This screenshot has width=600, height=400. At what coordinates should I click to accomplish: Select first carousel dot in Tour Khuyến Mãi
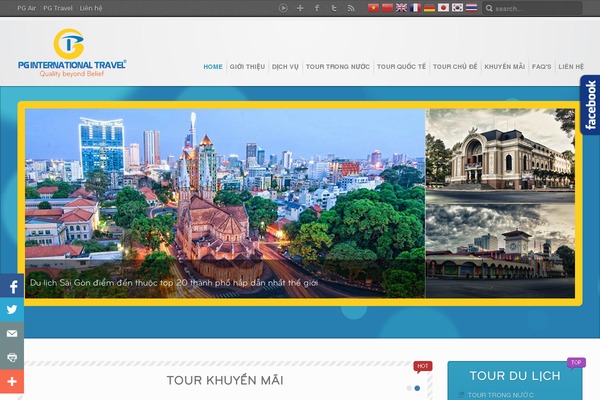pos(409,388)
